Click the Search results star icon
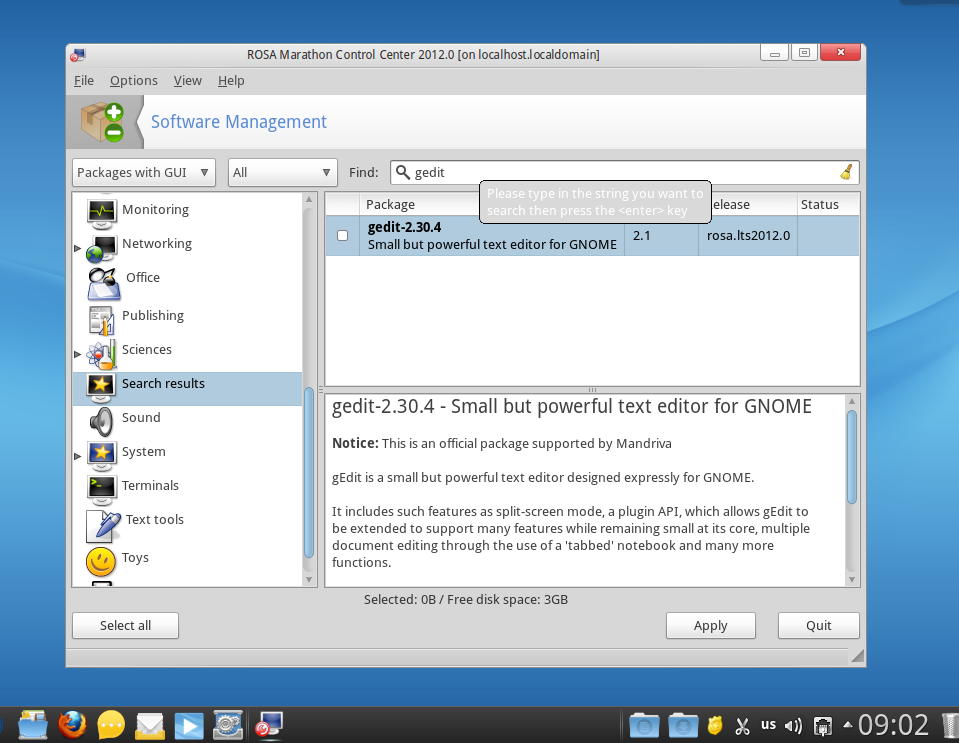 (101, 388)
